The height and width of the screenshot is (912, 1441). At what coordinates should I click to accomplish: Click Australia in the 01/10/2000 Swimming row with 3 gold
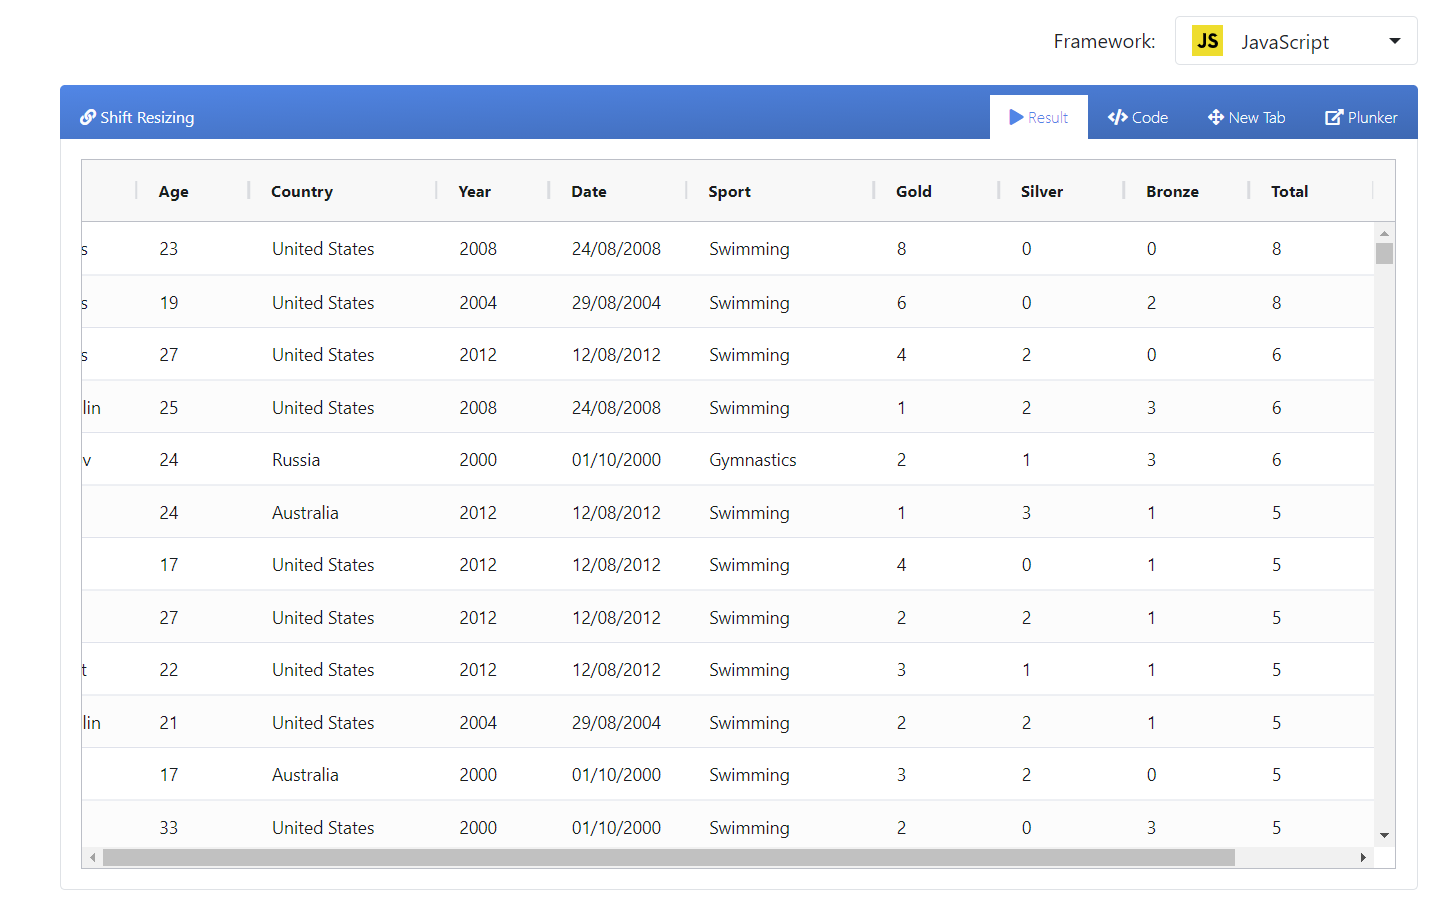click(305, 775)
